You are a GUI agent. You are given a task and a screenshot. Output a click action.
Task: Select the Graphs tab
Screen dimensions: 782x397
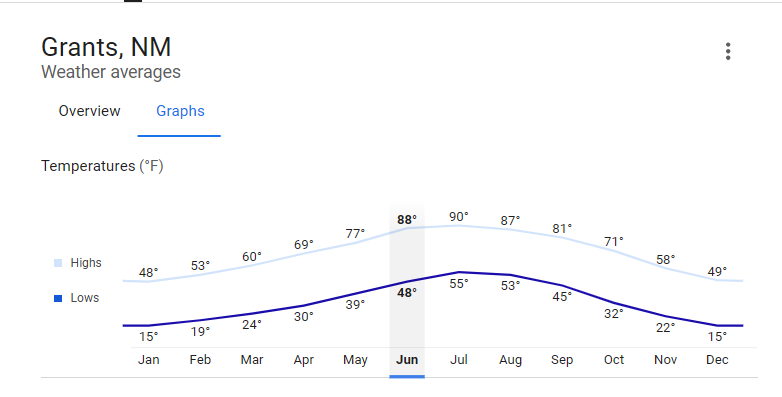point(180,111)
